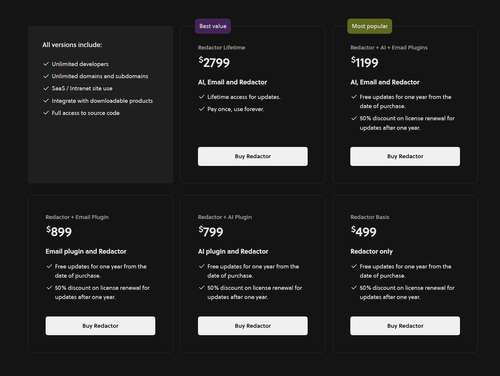Click the Redactor + AI + Email Plugins name
This screenshot has width=500, height=376.
click(x=389, y=48)
